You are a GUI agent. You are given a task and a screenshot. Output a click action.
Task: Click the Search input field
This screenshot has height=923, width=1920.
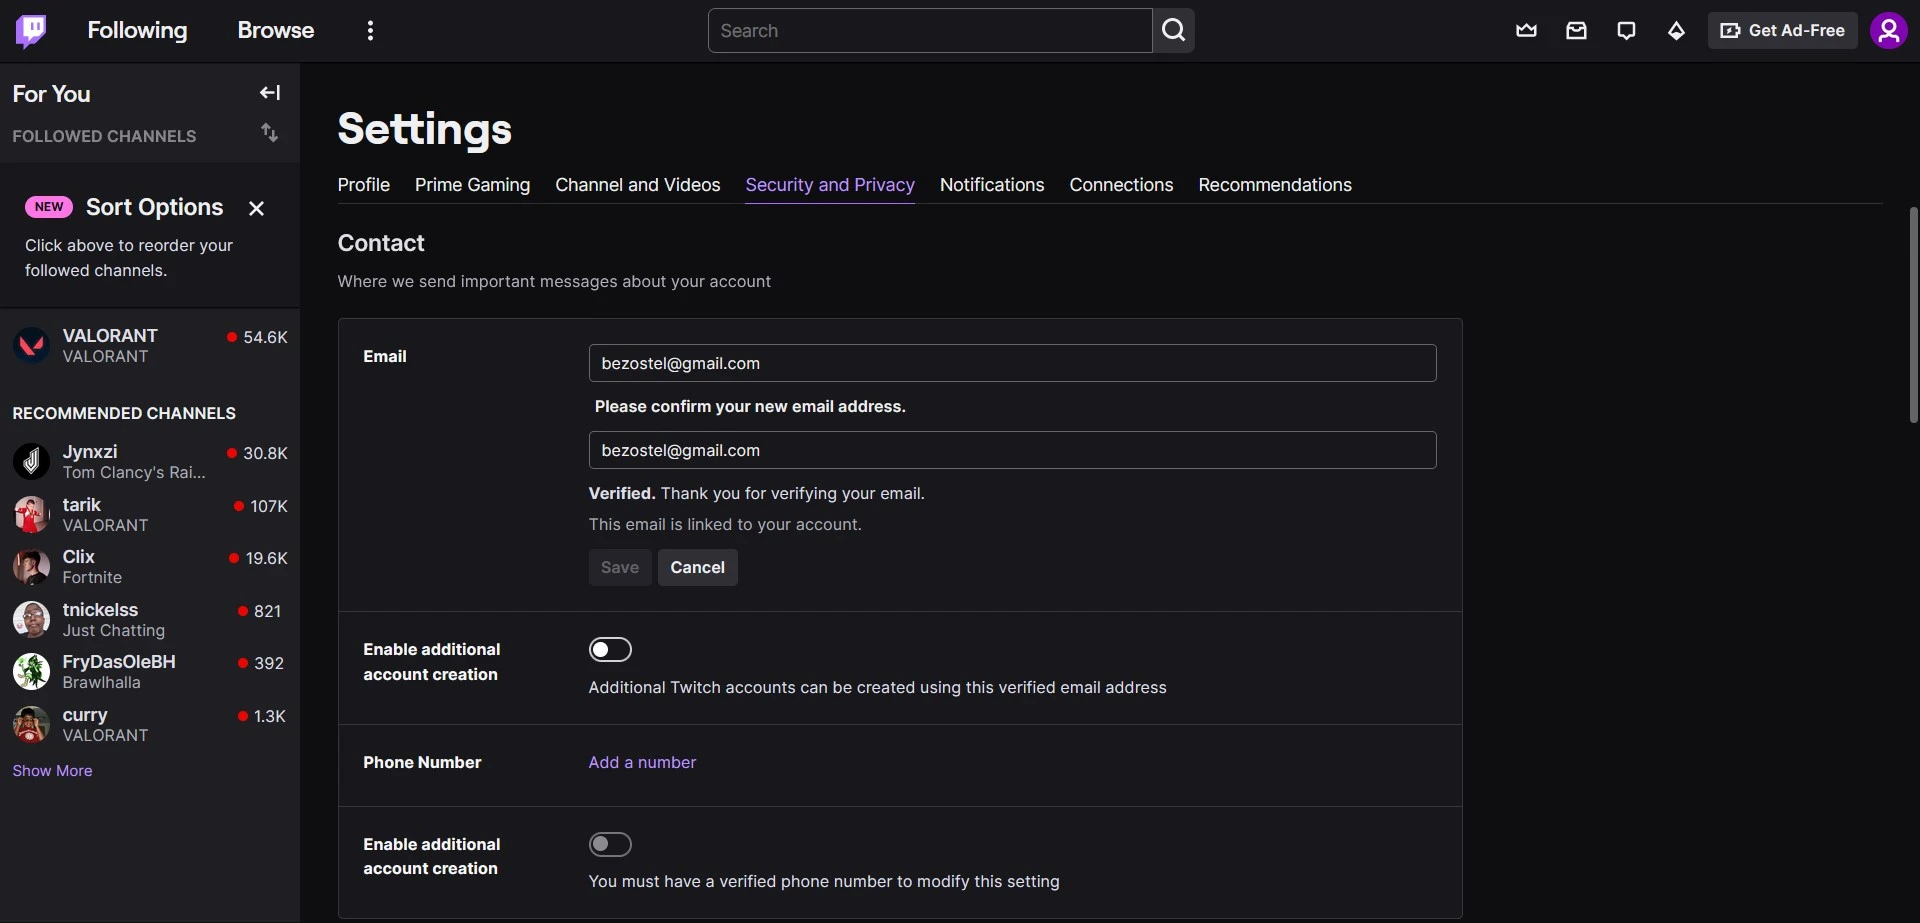click(930, 31)
